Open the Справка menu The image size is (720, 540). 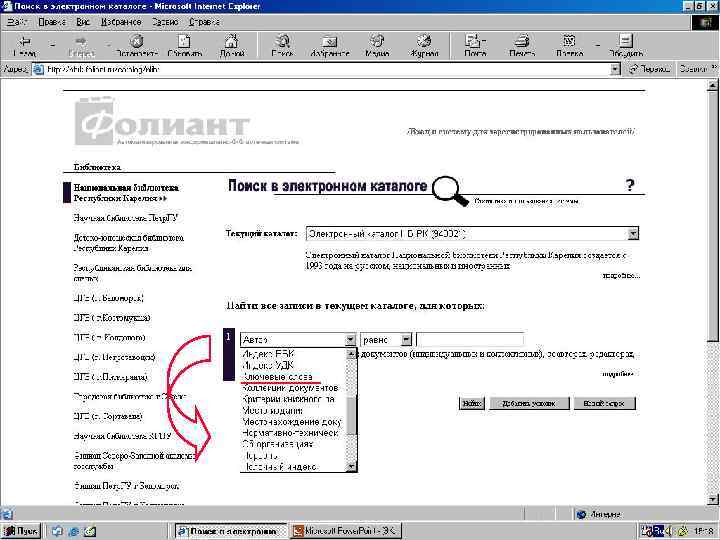coord(204,22)
